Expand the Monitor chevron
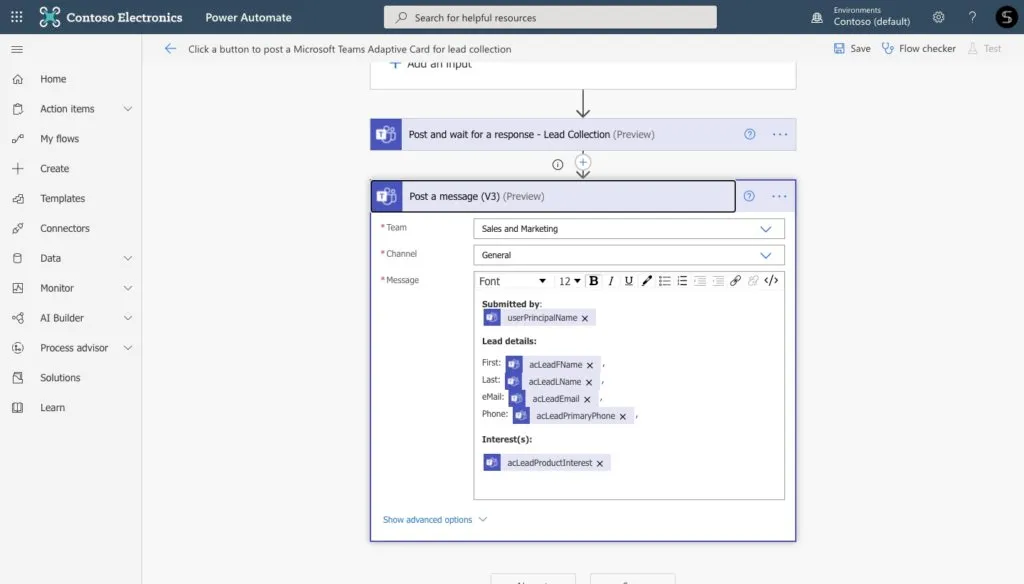1024x584 pixels. pos(128,288)
